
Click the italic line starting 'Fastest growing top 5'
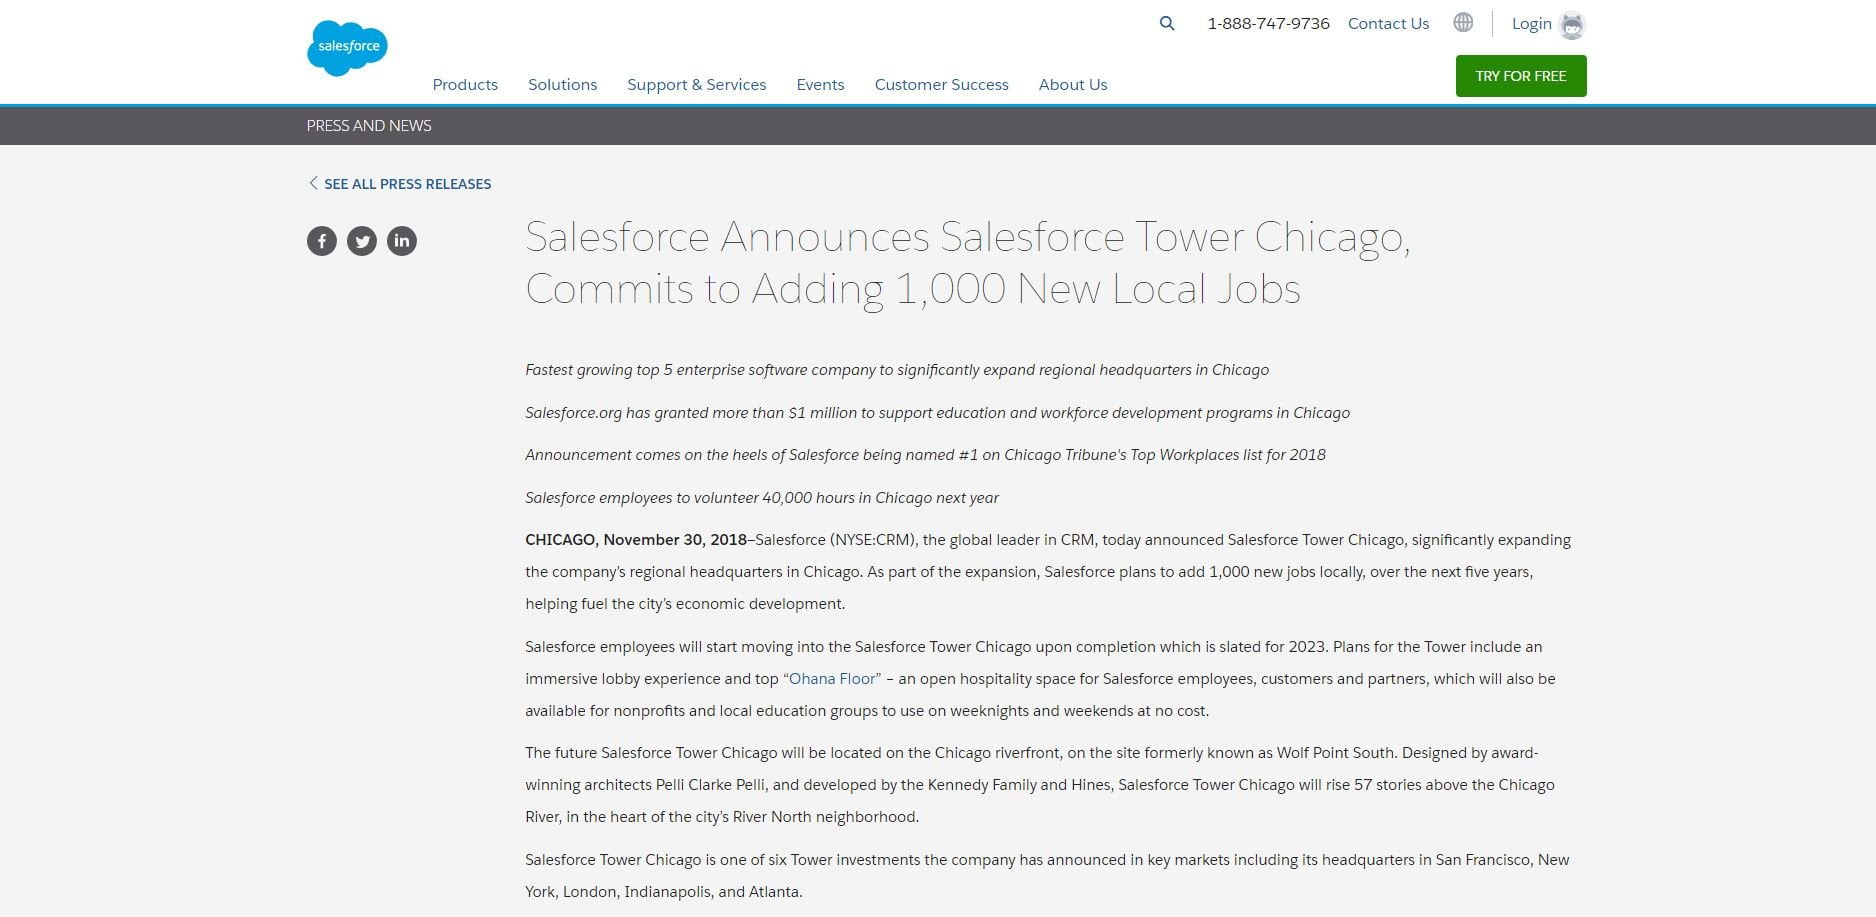pos(897,370)
